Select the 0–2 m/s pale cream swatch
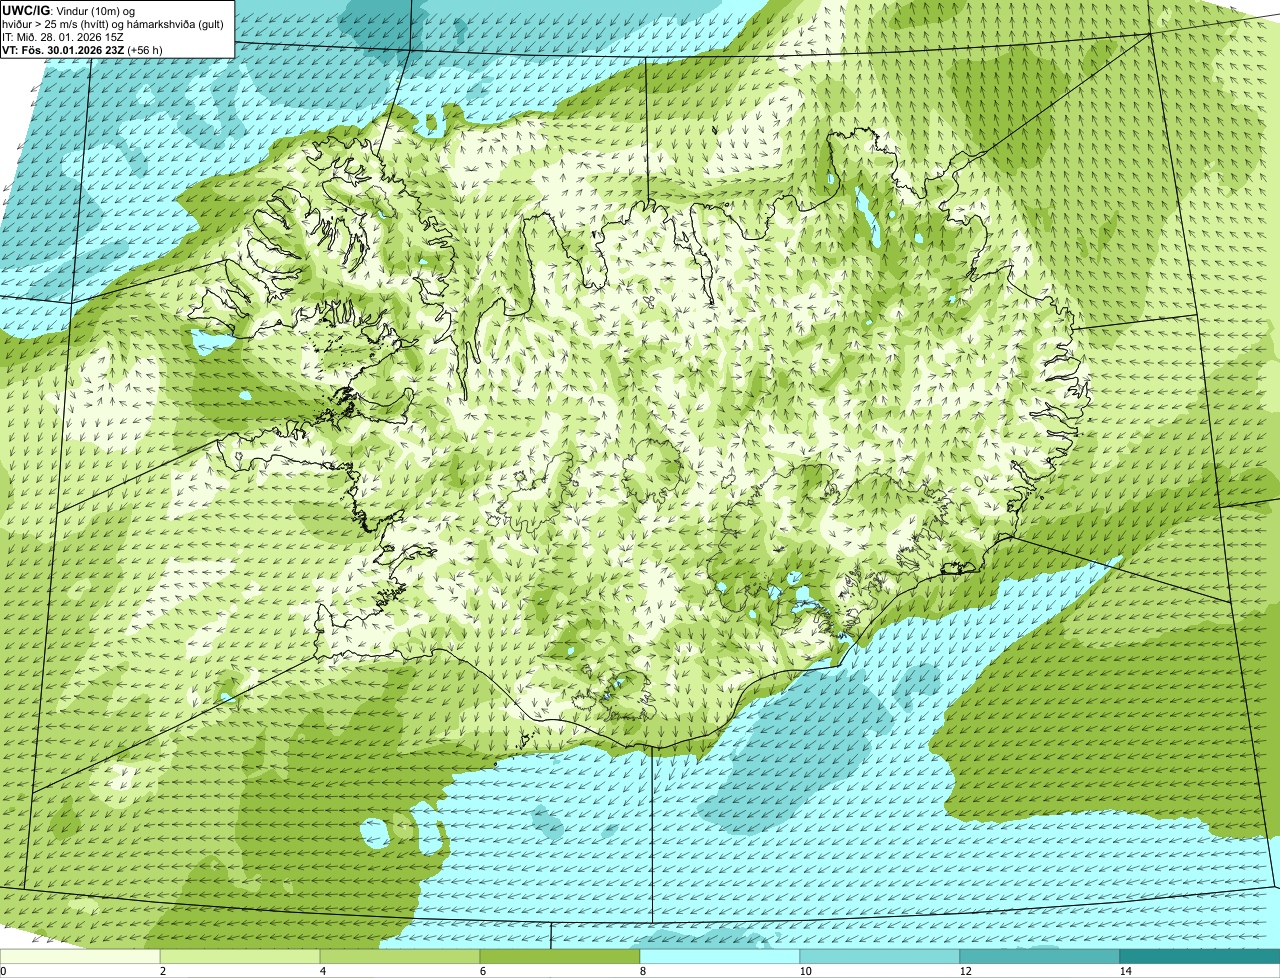Image resolution: width=1280 pixels, height=978 pixels. click(80, 956)
